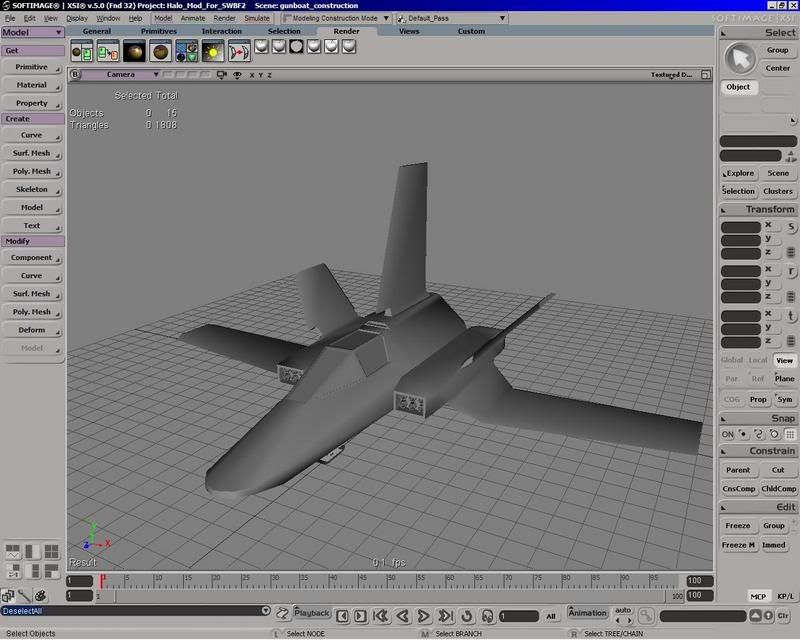
Task: Toggle snap to grid icon
Action: (790, 434)
